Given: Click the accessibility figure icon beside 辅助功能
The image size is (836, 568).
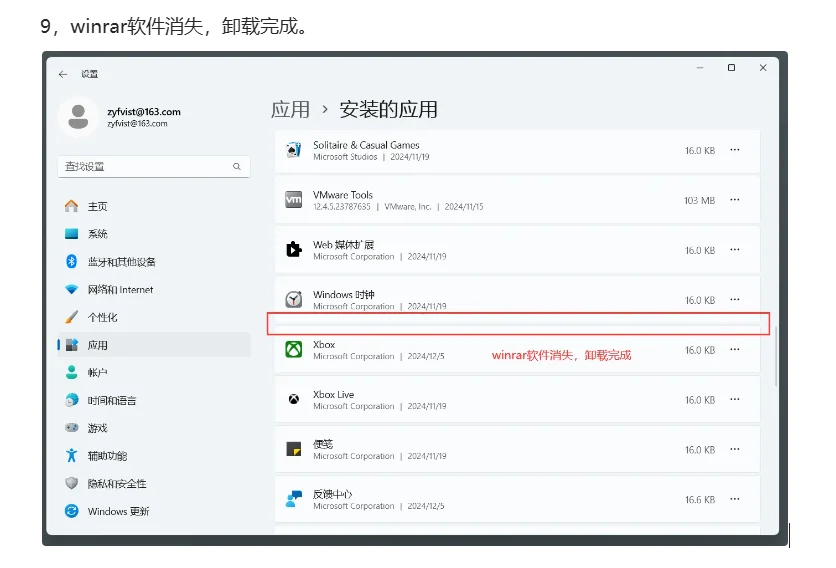Looking at the screenshot, I should click(71, 455).
